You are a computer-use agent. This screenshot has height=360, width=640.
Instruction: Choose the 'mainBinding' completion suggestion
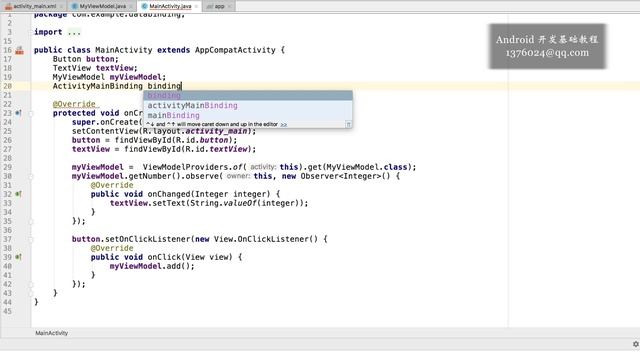click(248, 116)
